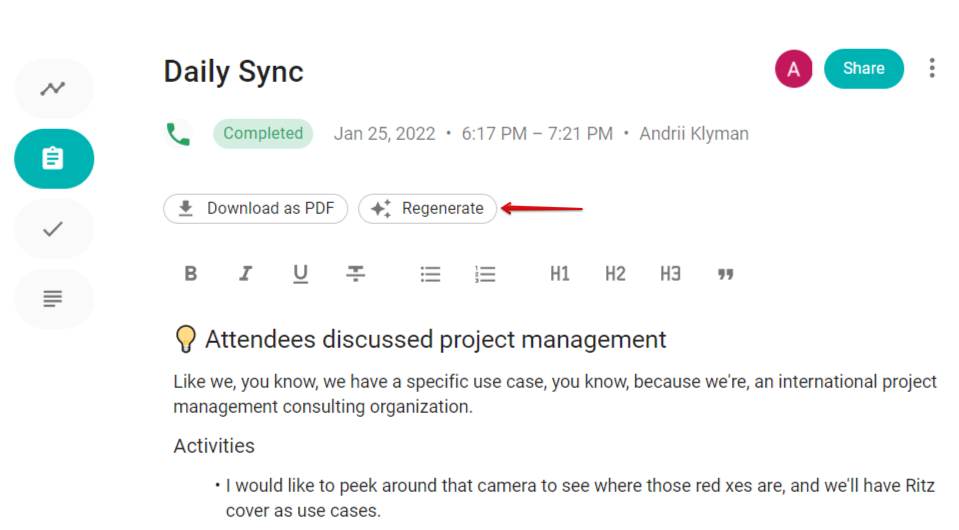
Task: Apply Heading 2 style
Action: point(615,274)
